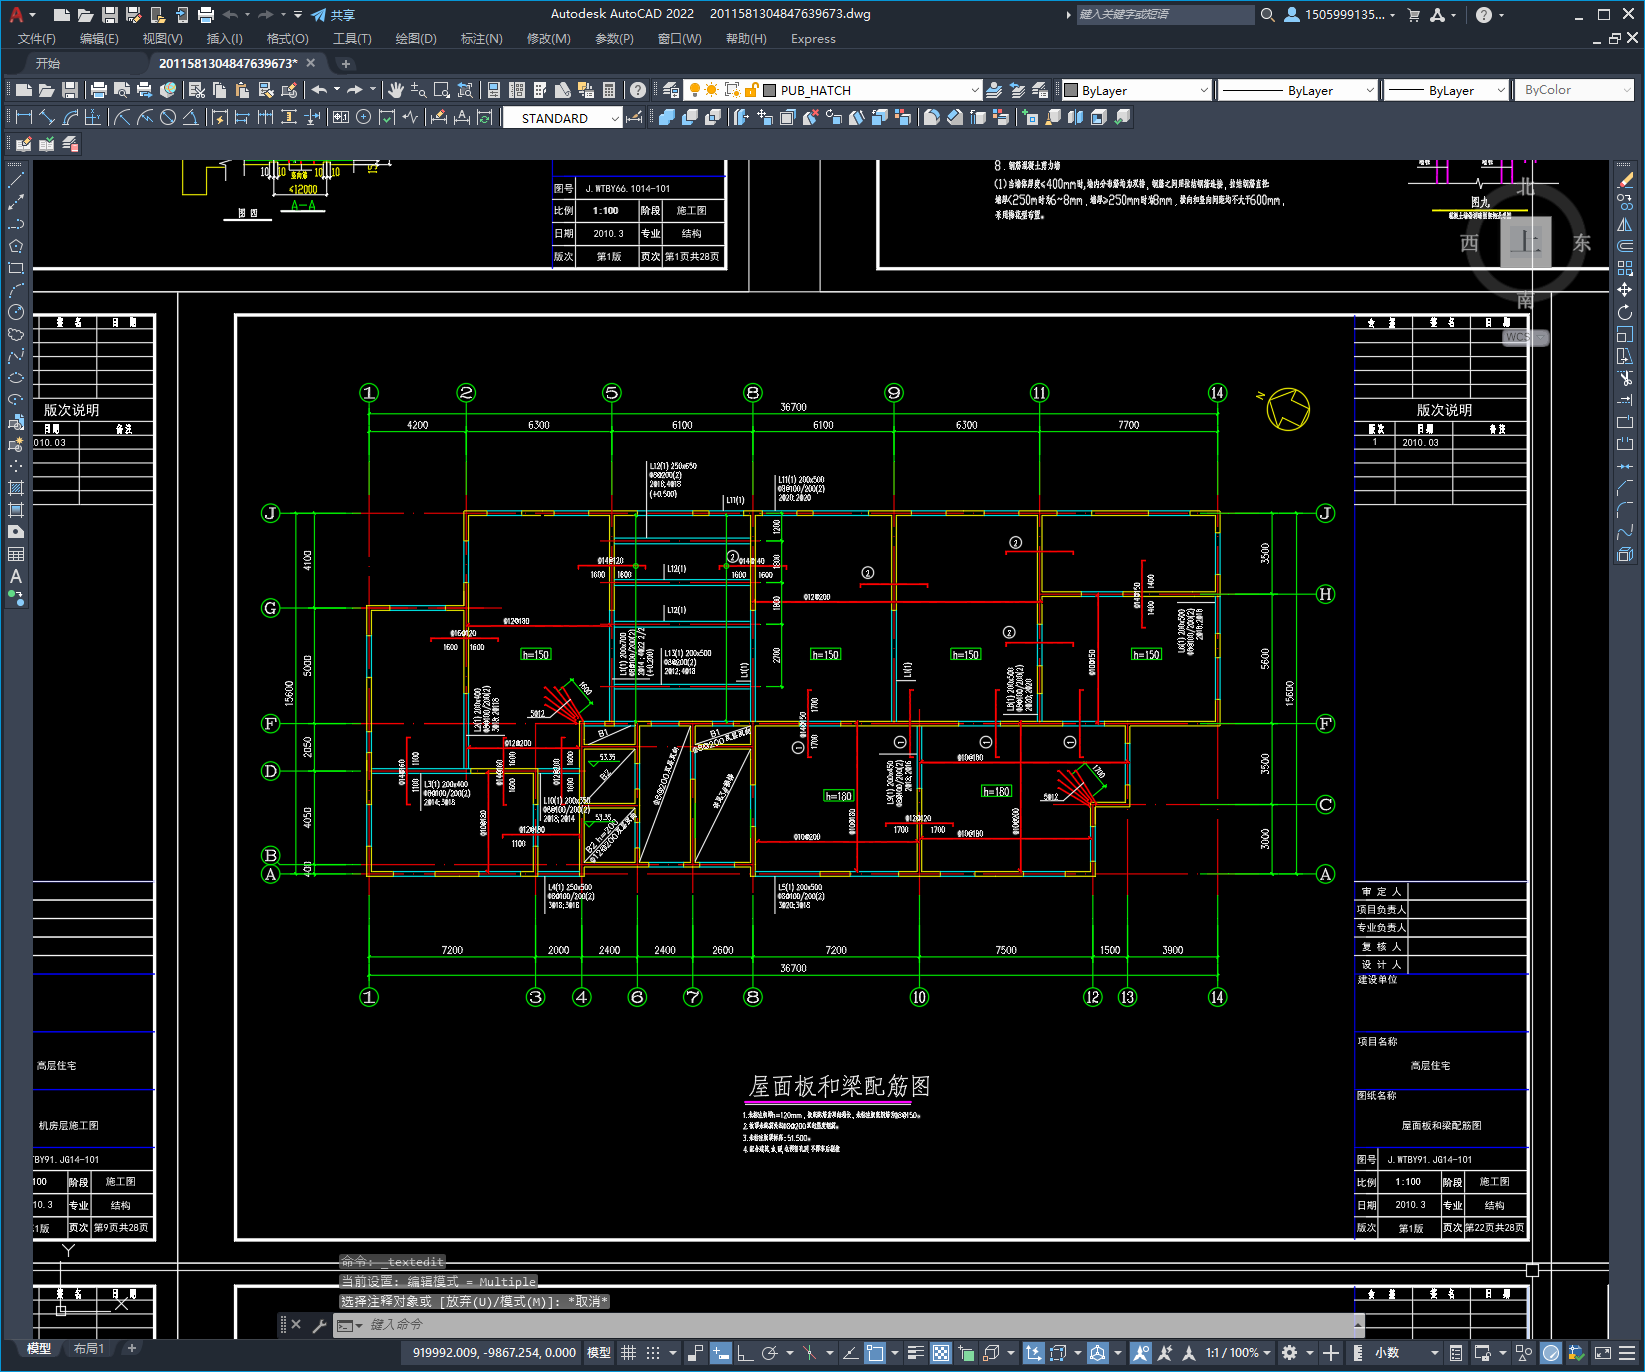Viewport: 1645px width, 1372px height.
Task: Switch to the 布局1 layout tab
Action: pos(89,1348)
